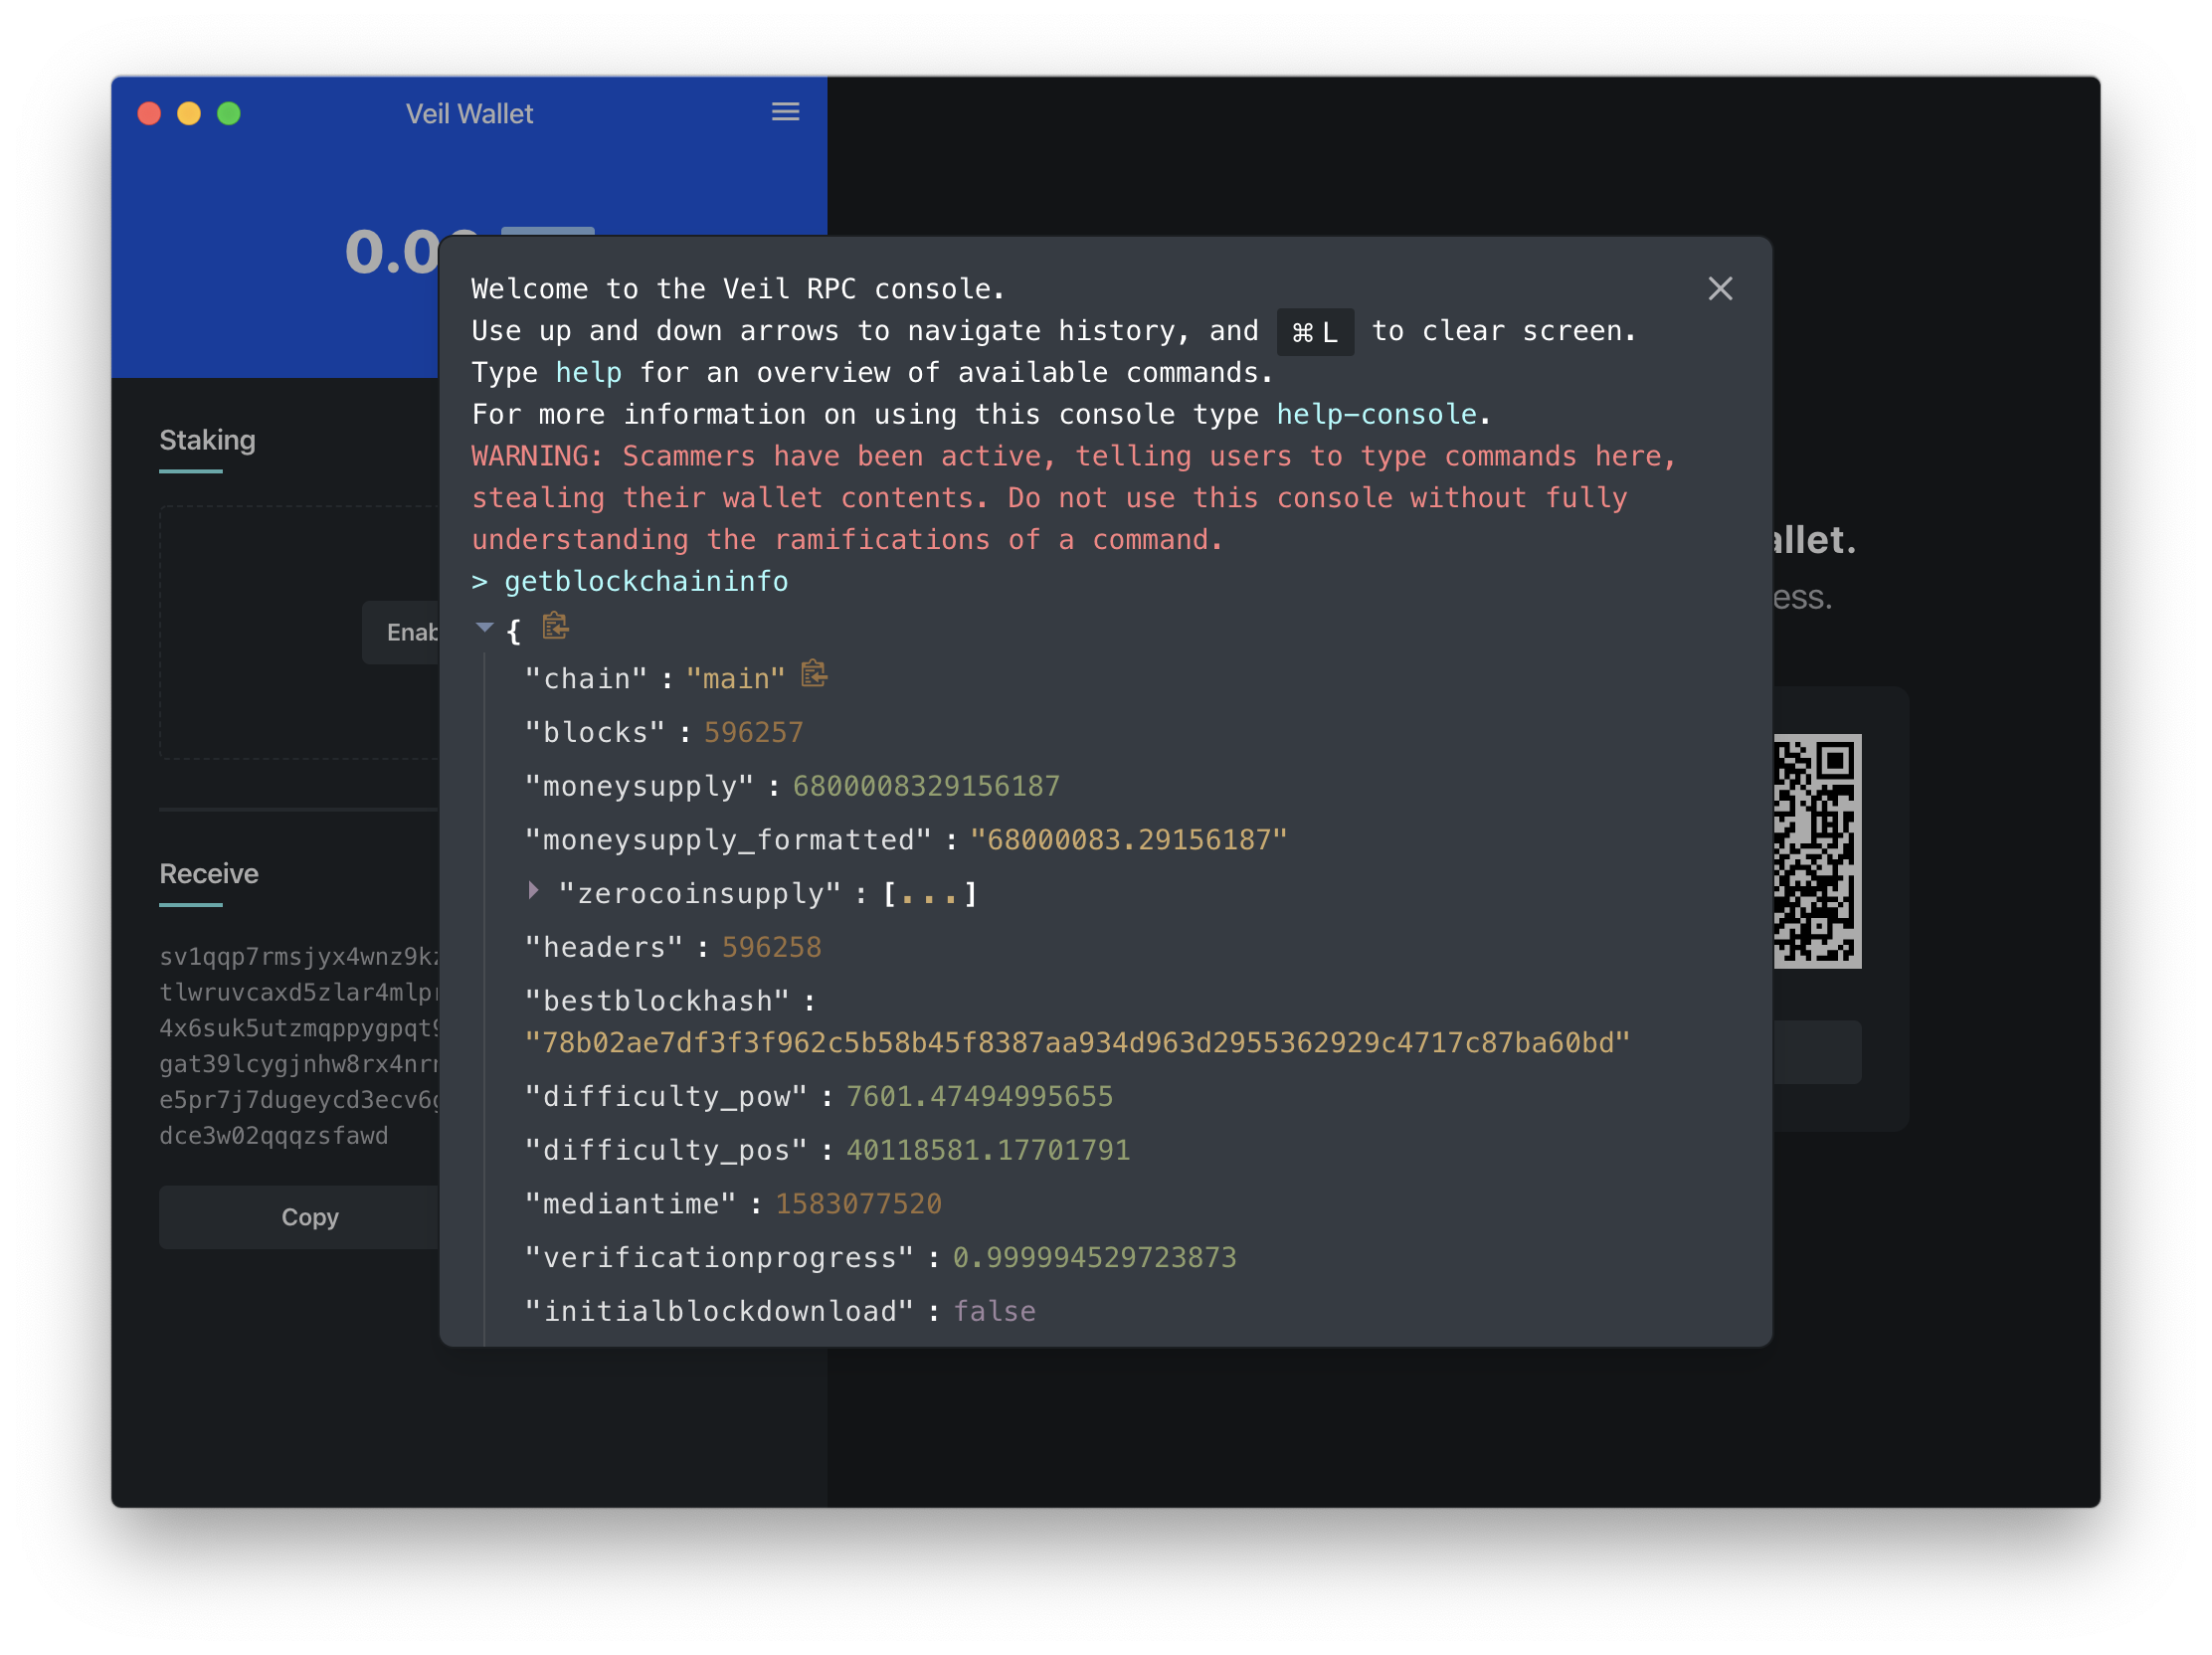Click the help command link
This screenshot has width=2212, height=1655.
589,373
